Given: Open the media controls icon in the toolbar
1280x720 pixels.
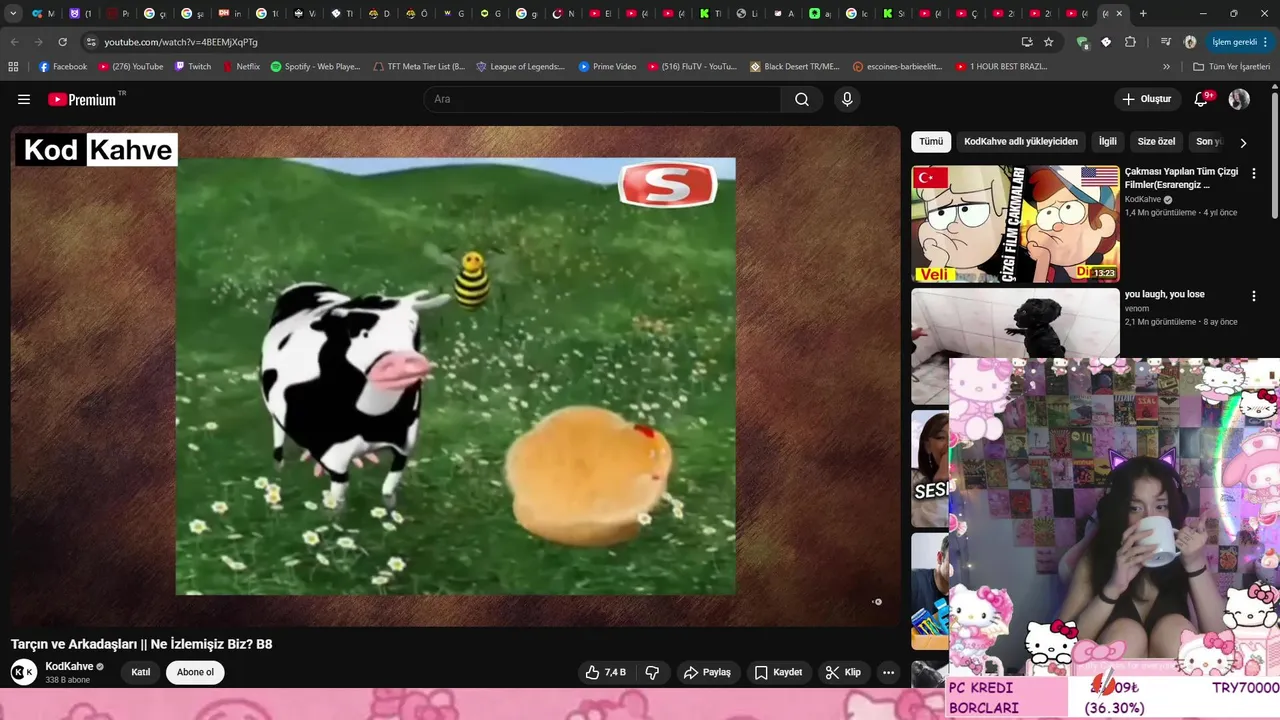Looking at the screenshot, I should click(x=1165, y=42).
